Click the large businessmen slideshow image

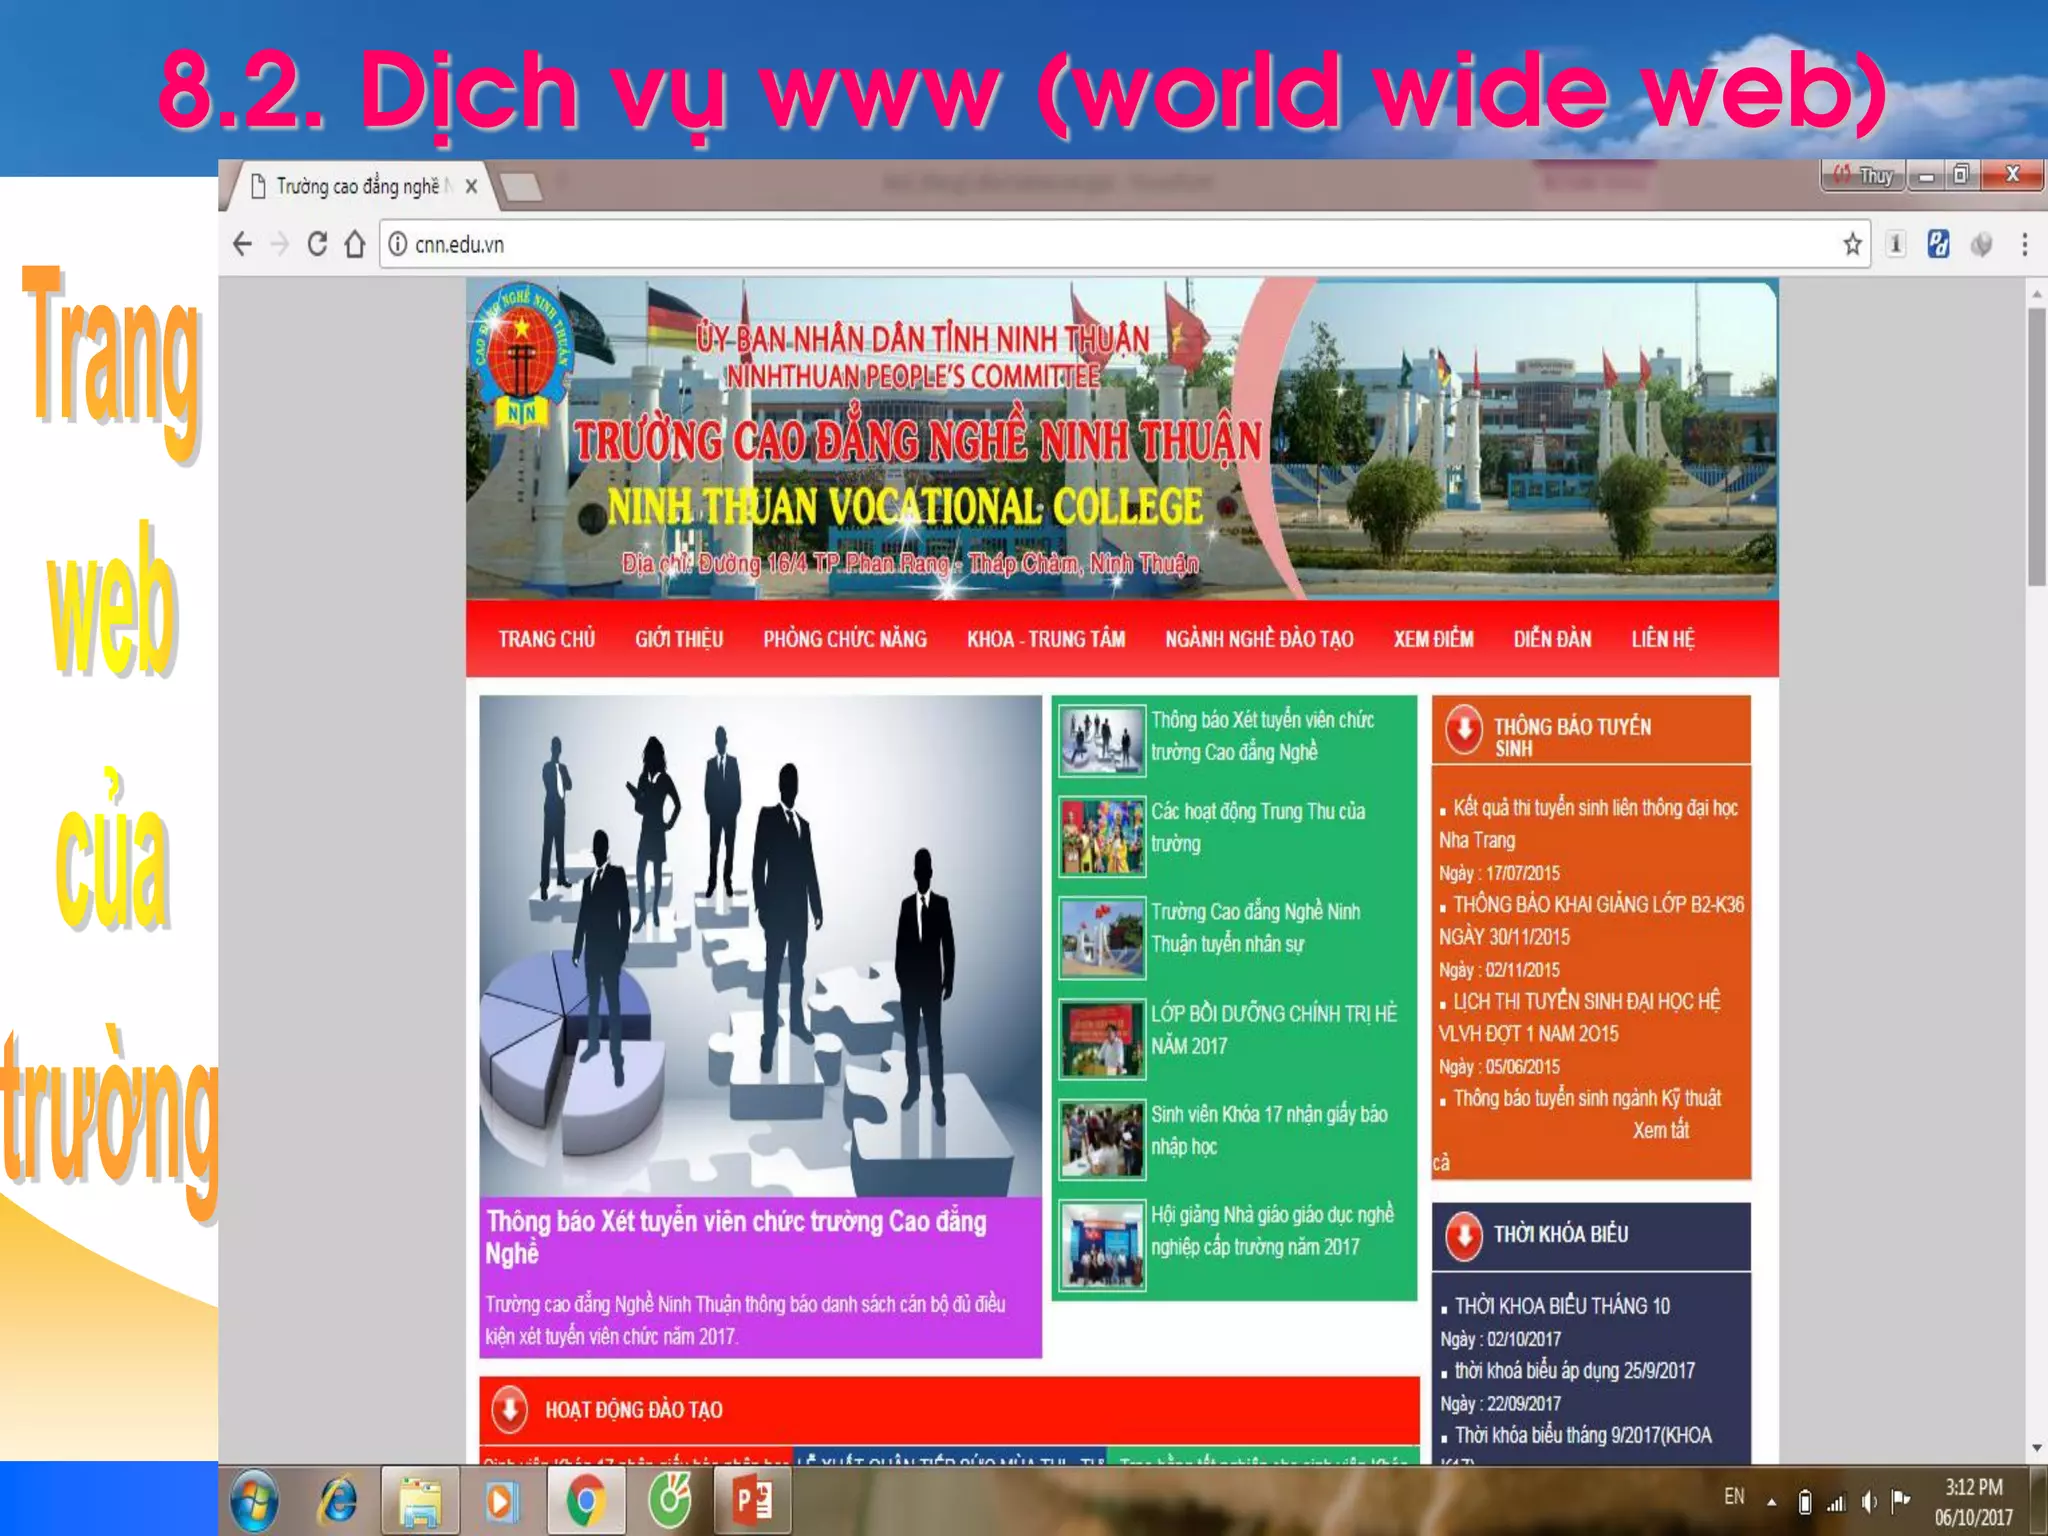coord(760,946)
